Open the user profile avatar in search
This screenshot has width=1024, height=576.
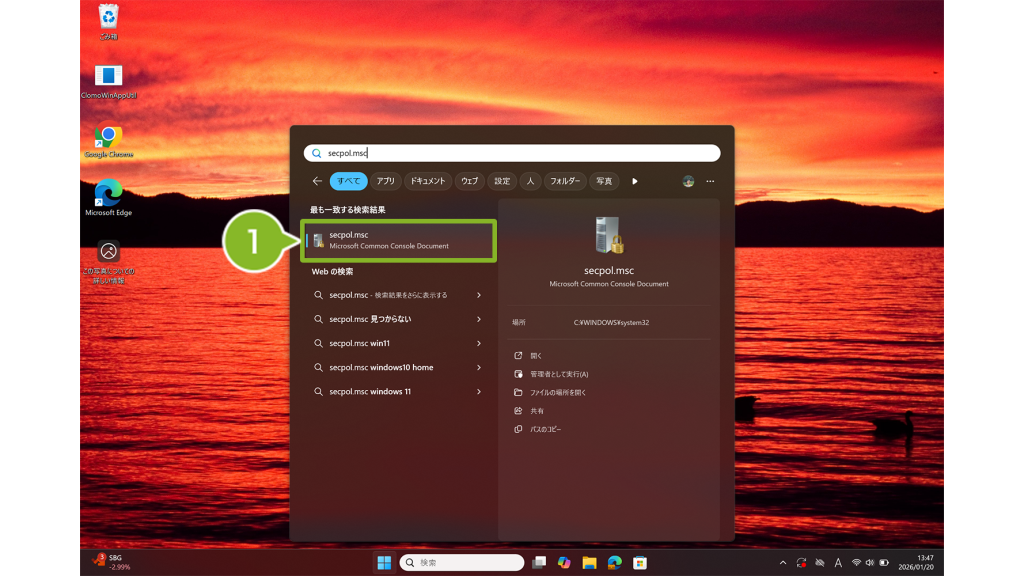click(x=688, y=181)
